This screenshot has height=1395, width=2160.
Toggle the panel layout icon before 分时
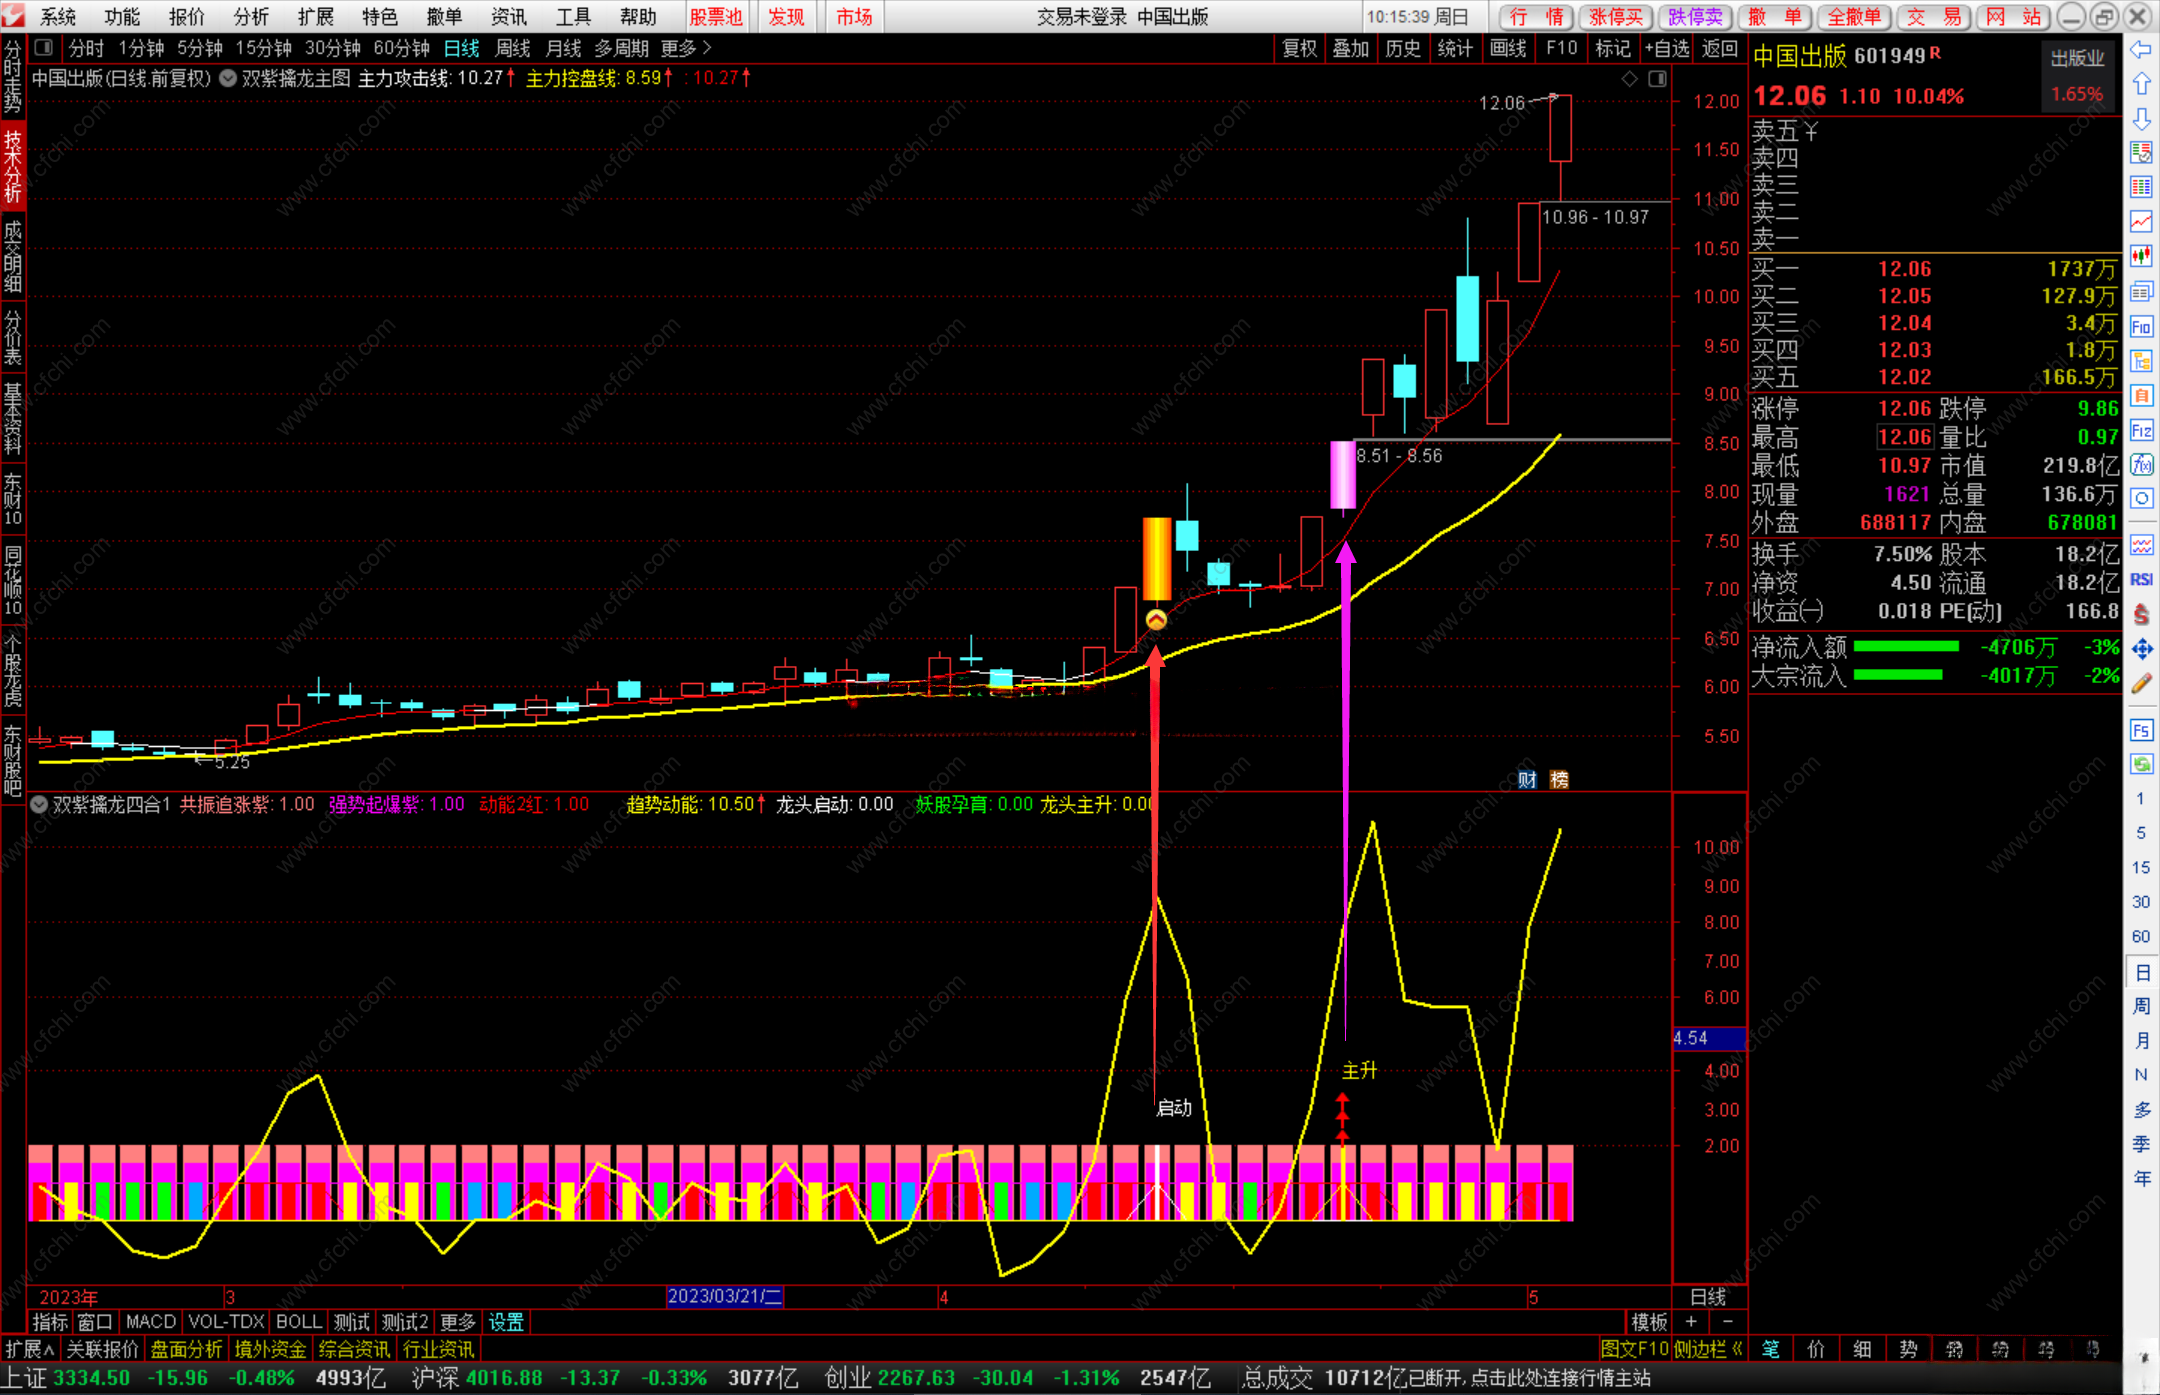pyautogui.click(x=43, y=47)
